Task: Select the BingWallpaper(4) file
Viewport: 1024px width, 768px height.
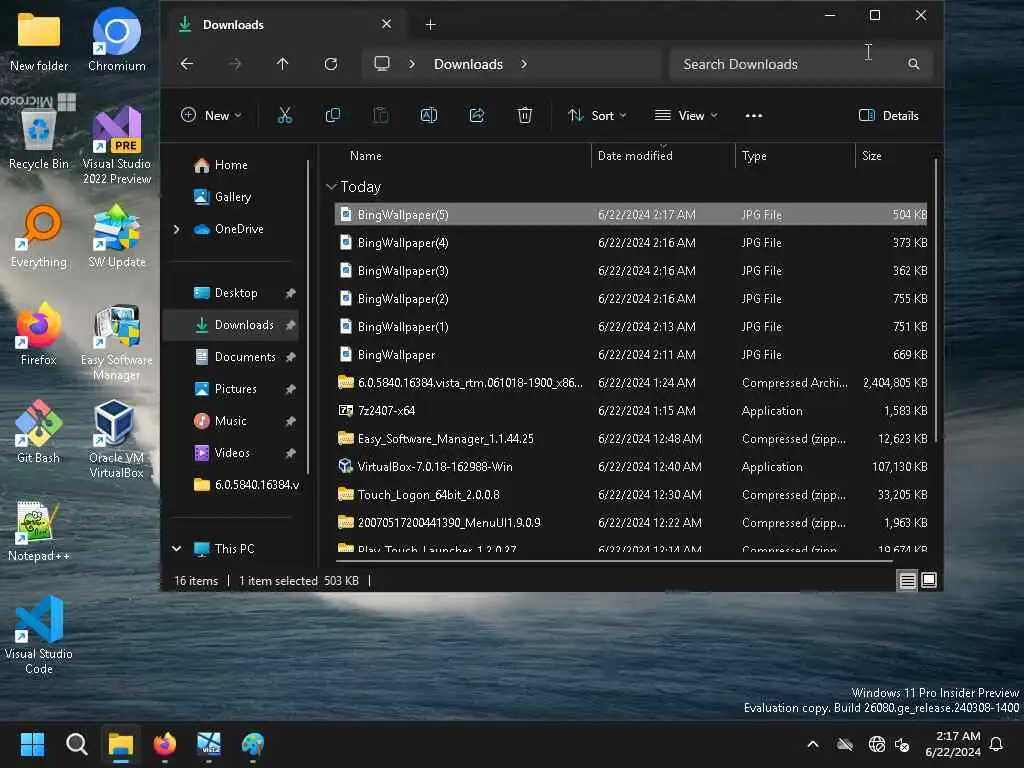Action: click(630, 243)
